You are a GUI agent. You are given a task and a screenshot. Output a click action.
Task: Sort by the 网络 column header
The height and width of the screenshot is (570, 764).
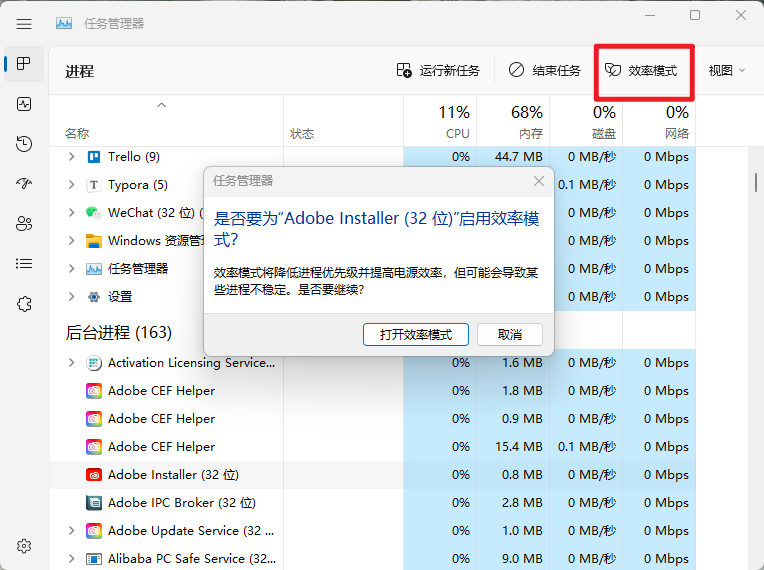coord(659,121)
